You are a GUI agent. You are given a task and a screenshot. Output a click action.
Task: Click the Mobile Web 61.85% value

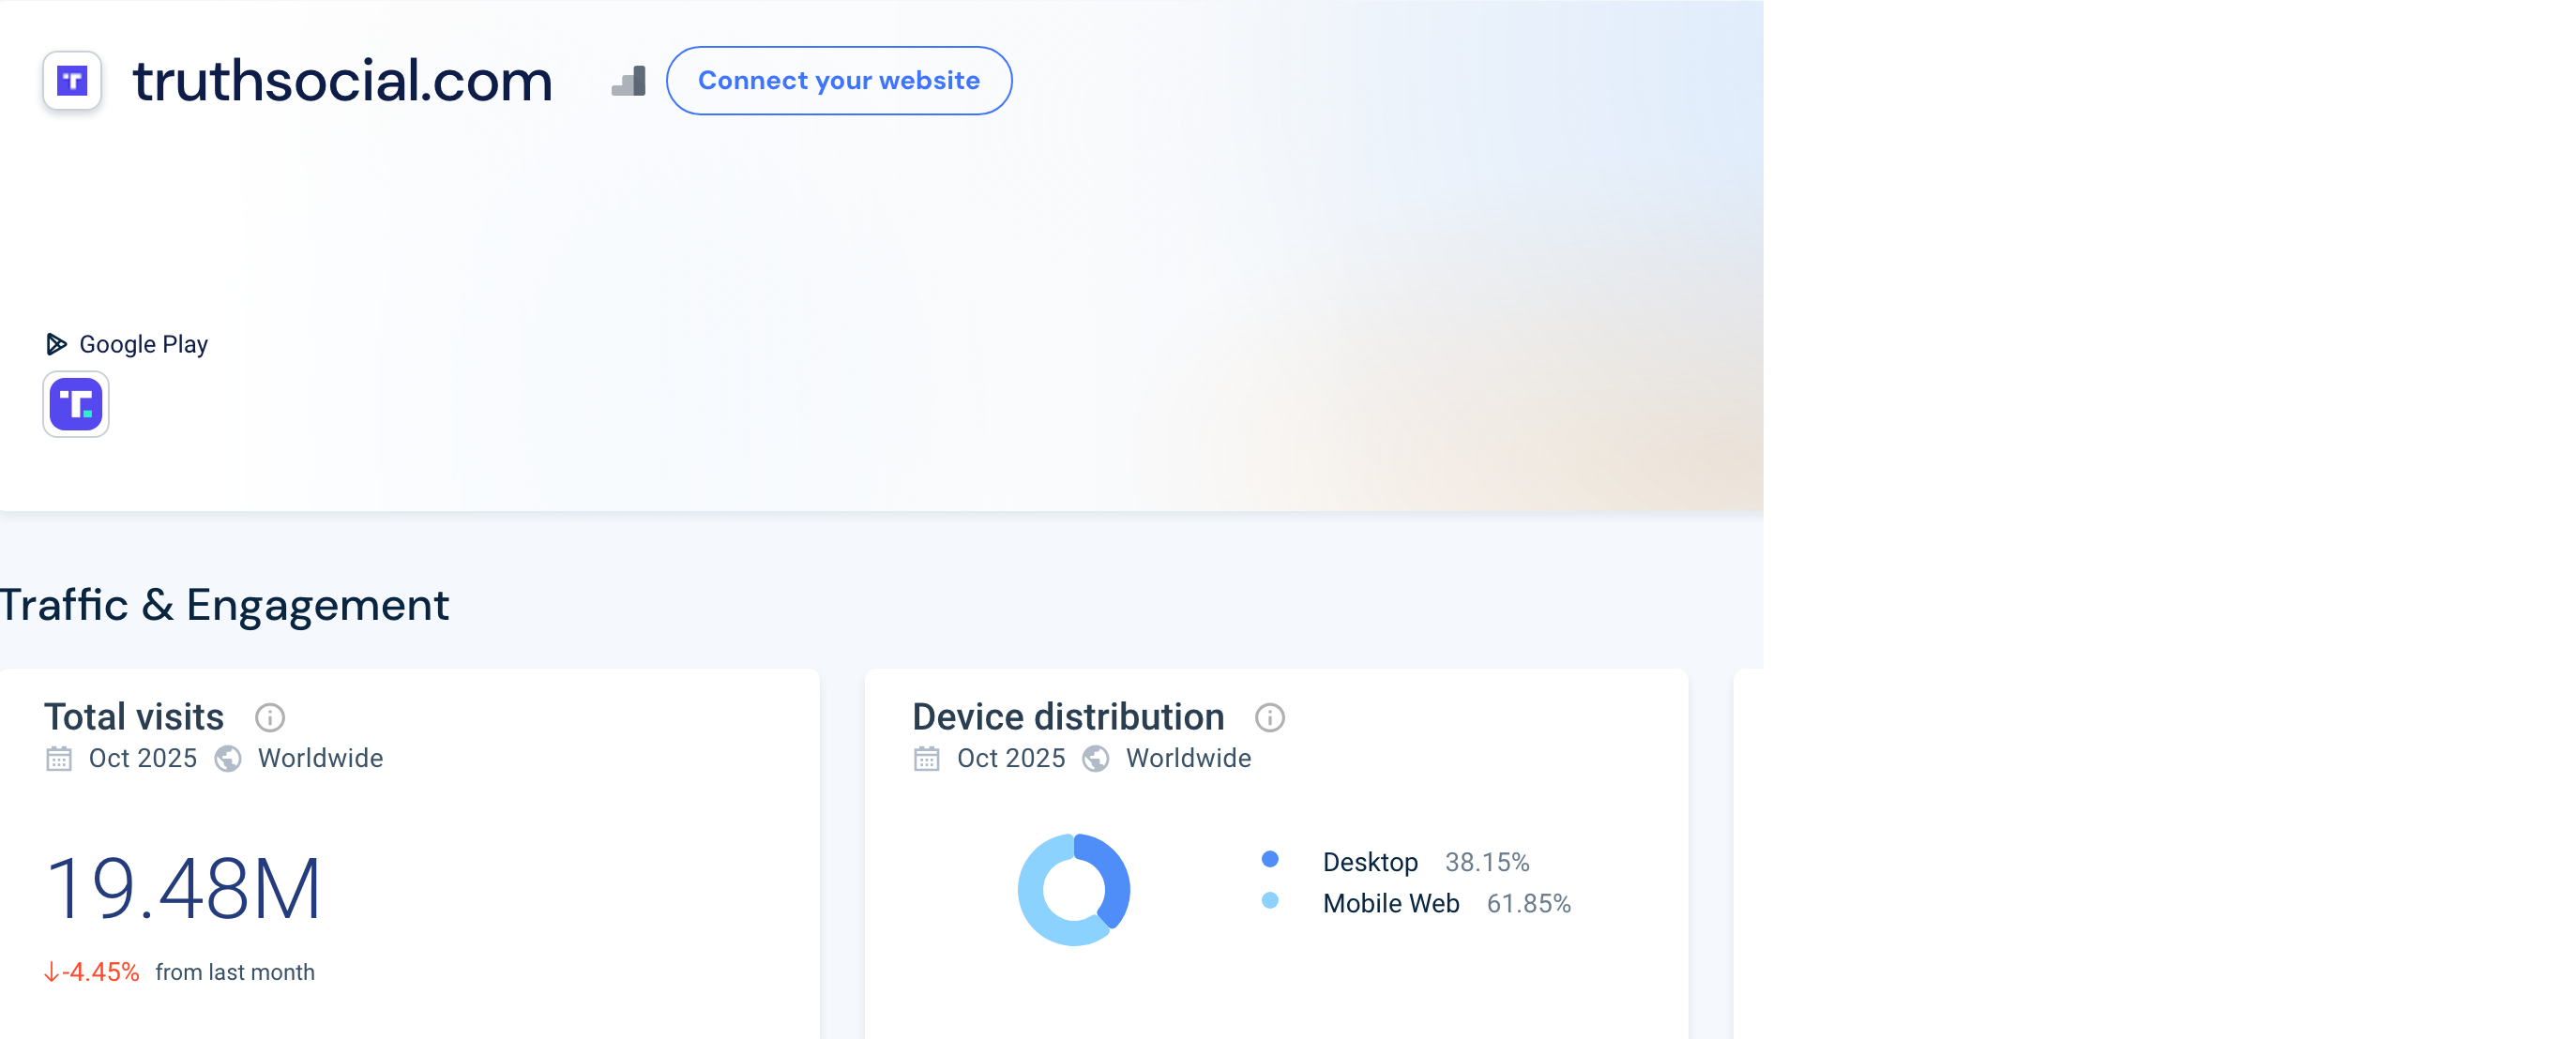tap(1529, 903)
